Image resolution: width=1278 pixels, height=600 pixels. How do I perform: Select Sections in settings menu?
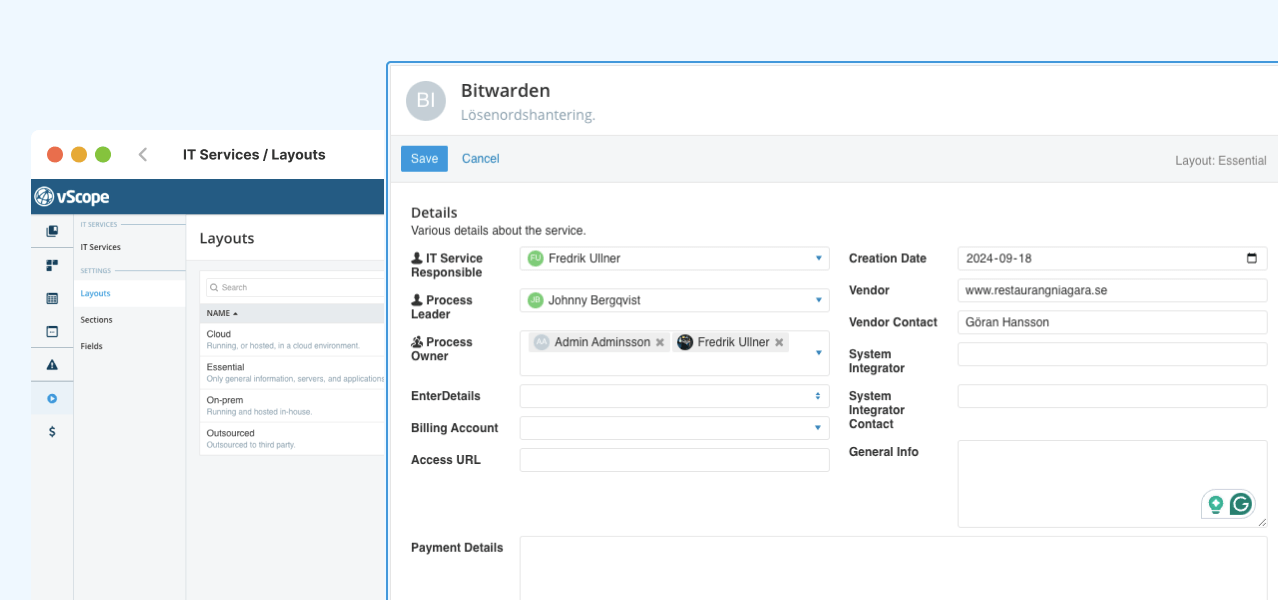click(97, 320)
